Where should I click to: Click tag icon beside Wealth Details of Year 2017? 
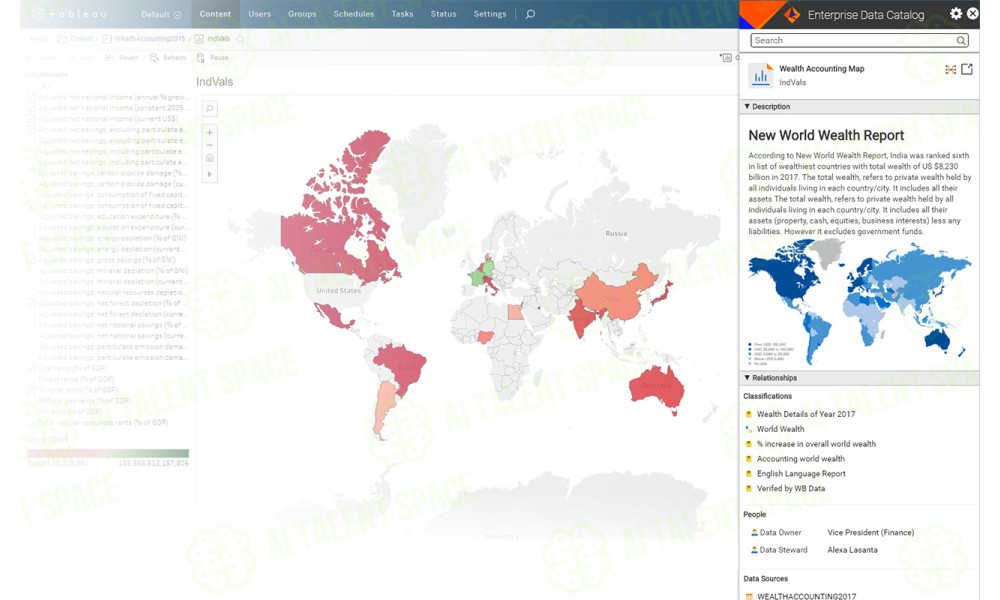tap(749, 414)
